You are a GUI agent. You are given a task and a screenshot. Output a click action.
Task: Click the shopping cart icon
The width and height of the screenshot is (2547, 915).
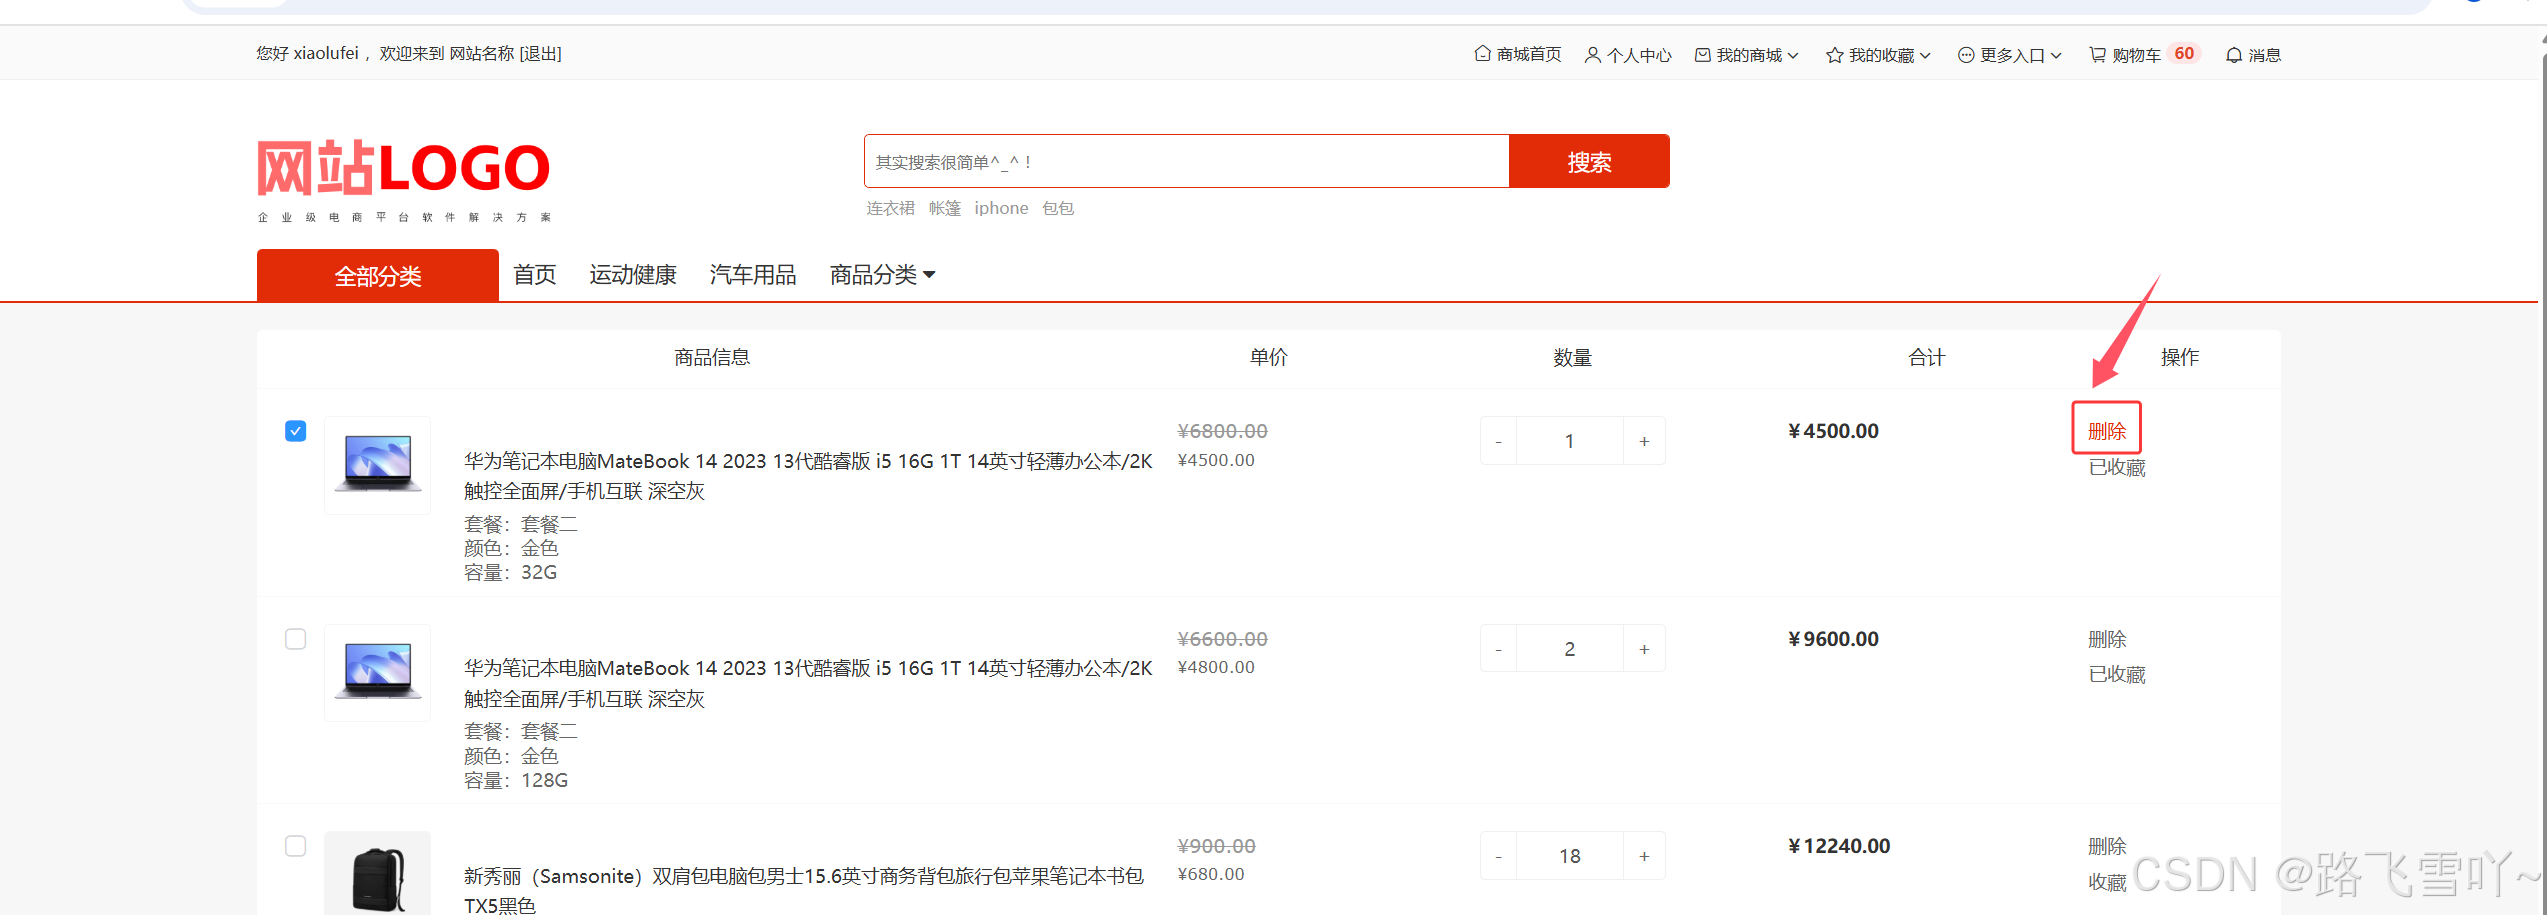(2097, 55)
